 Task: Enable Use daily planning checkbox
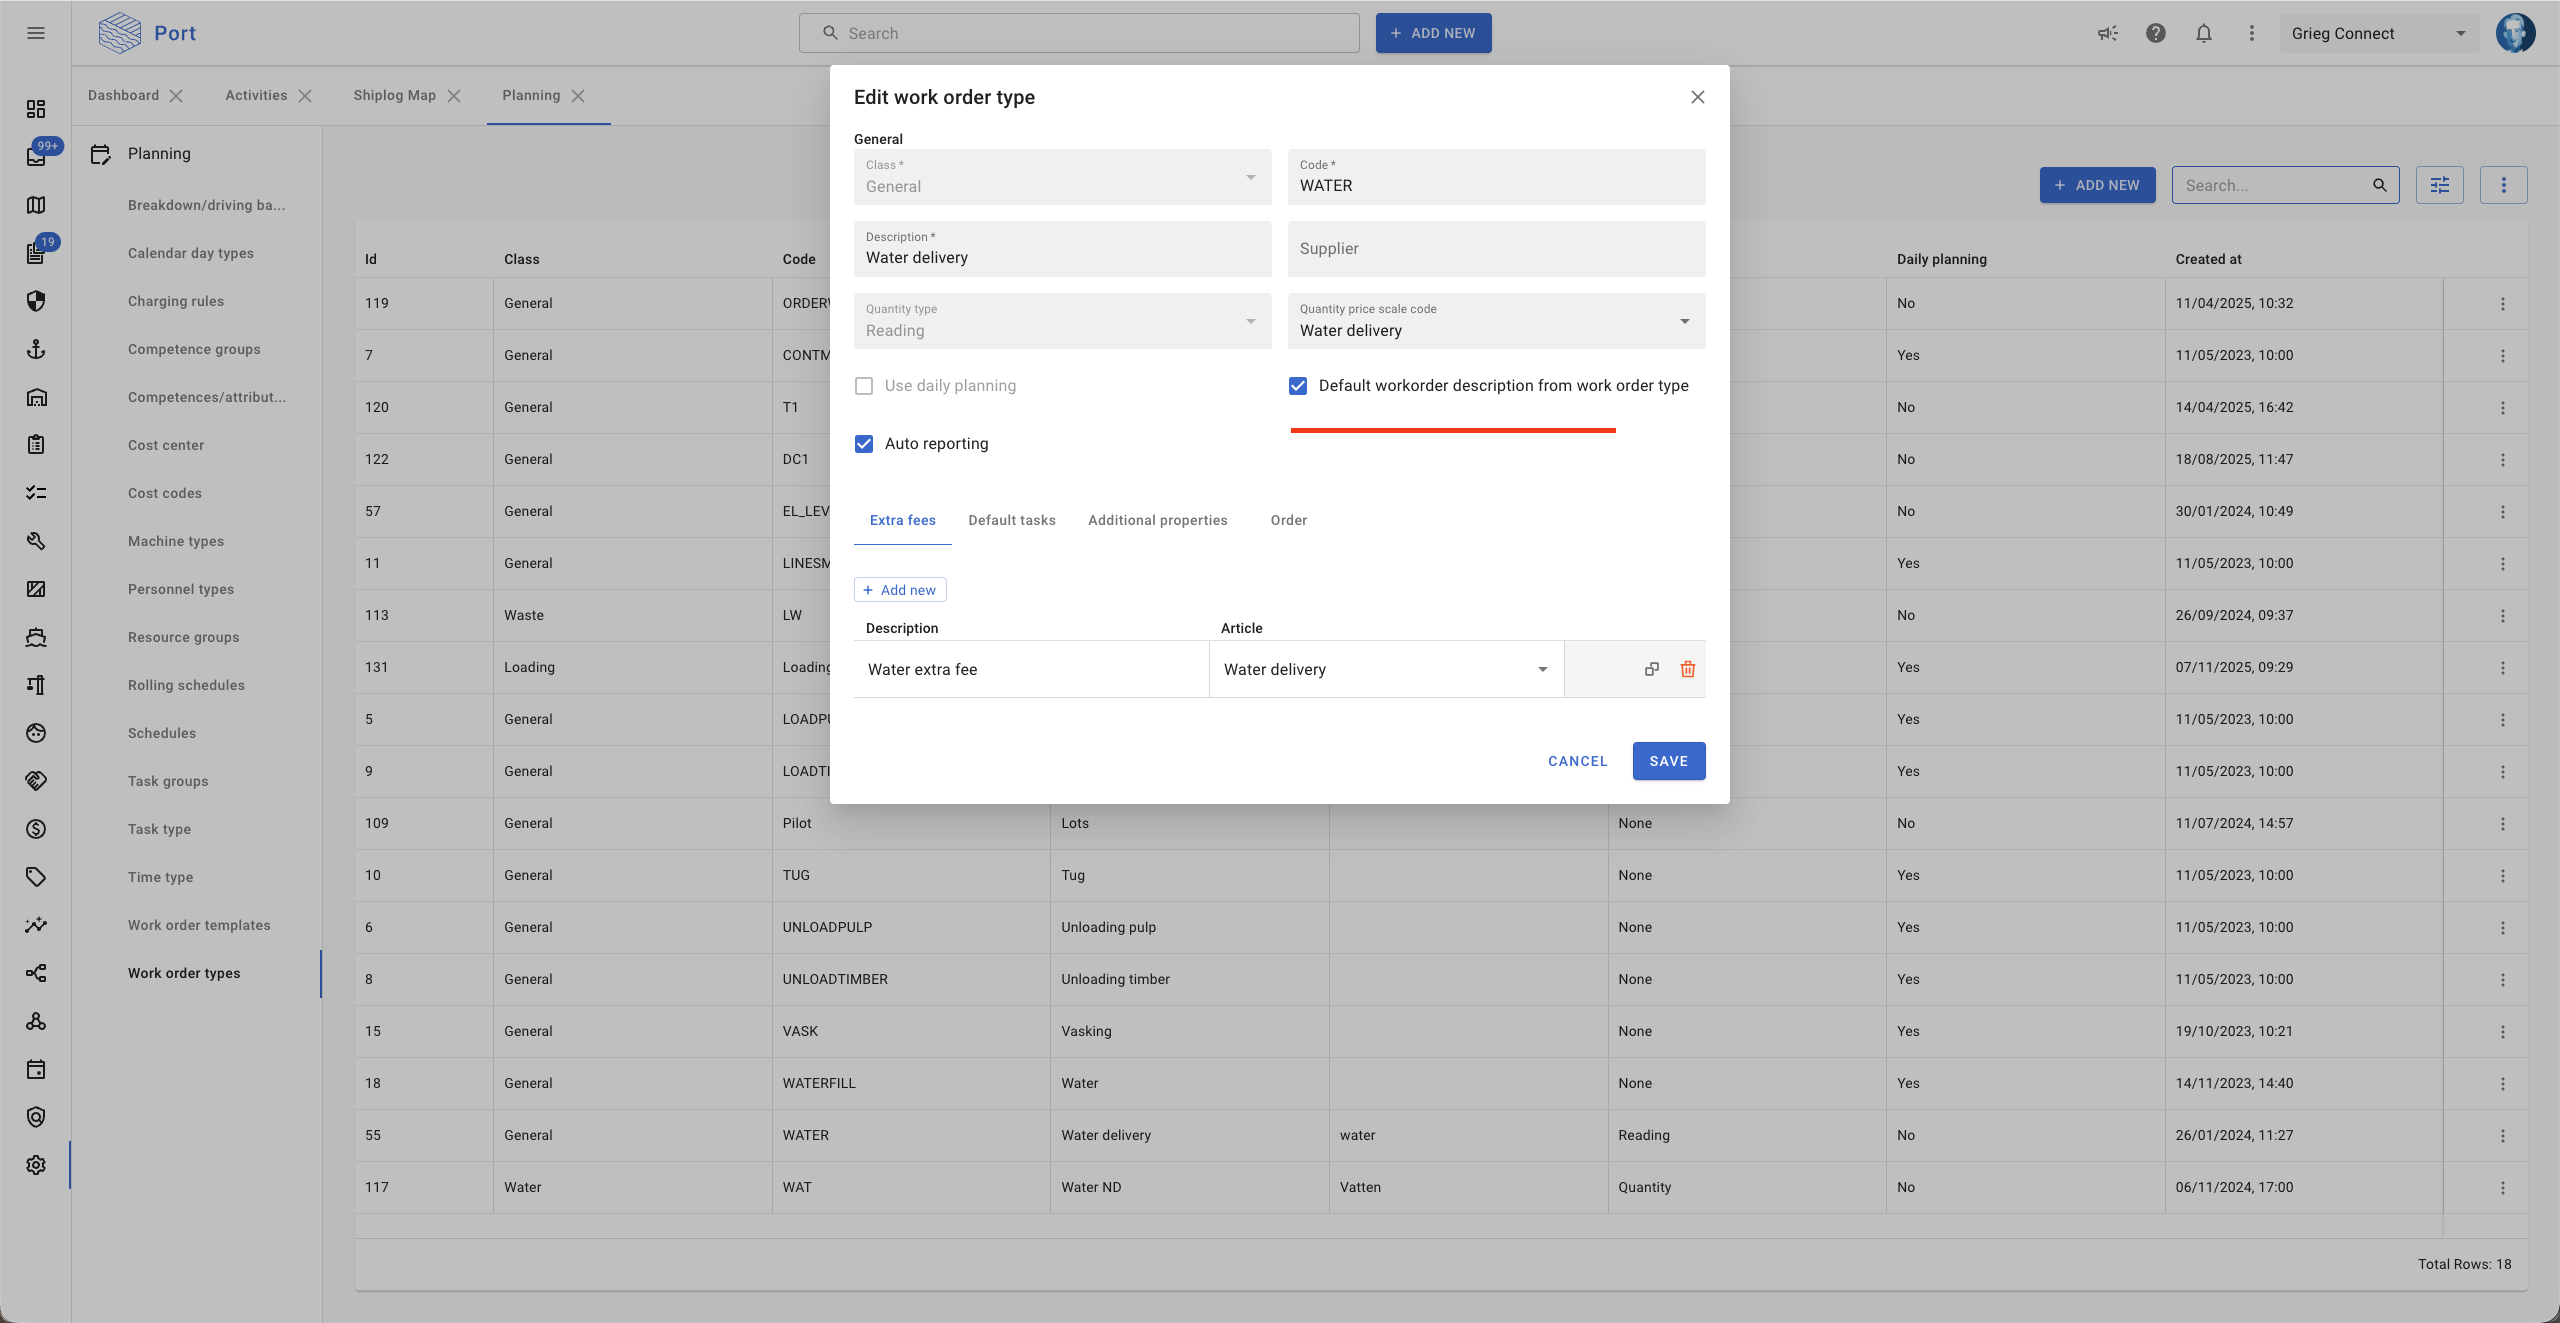point(864,386)
